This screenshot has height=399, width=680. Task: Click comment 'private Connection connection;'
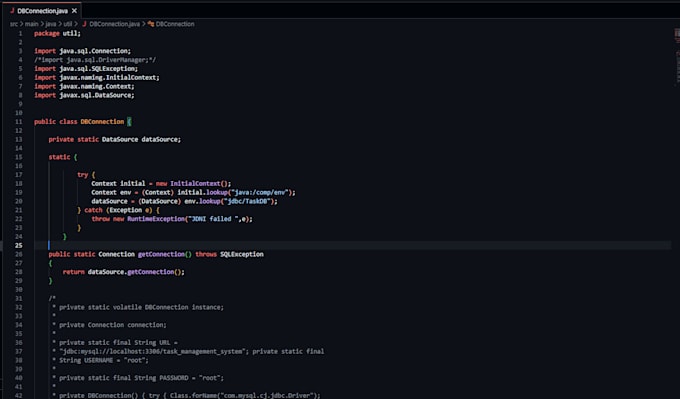[x=113, y=325]
